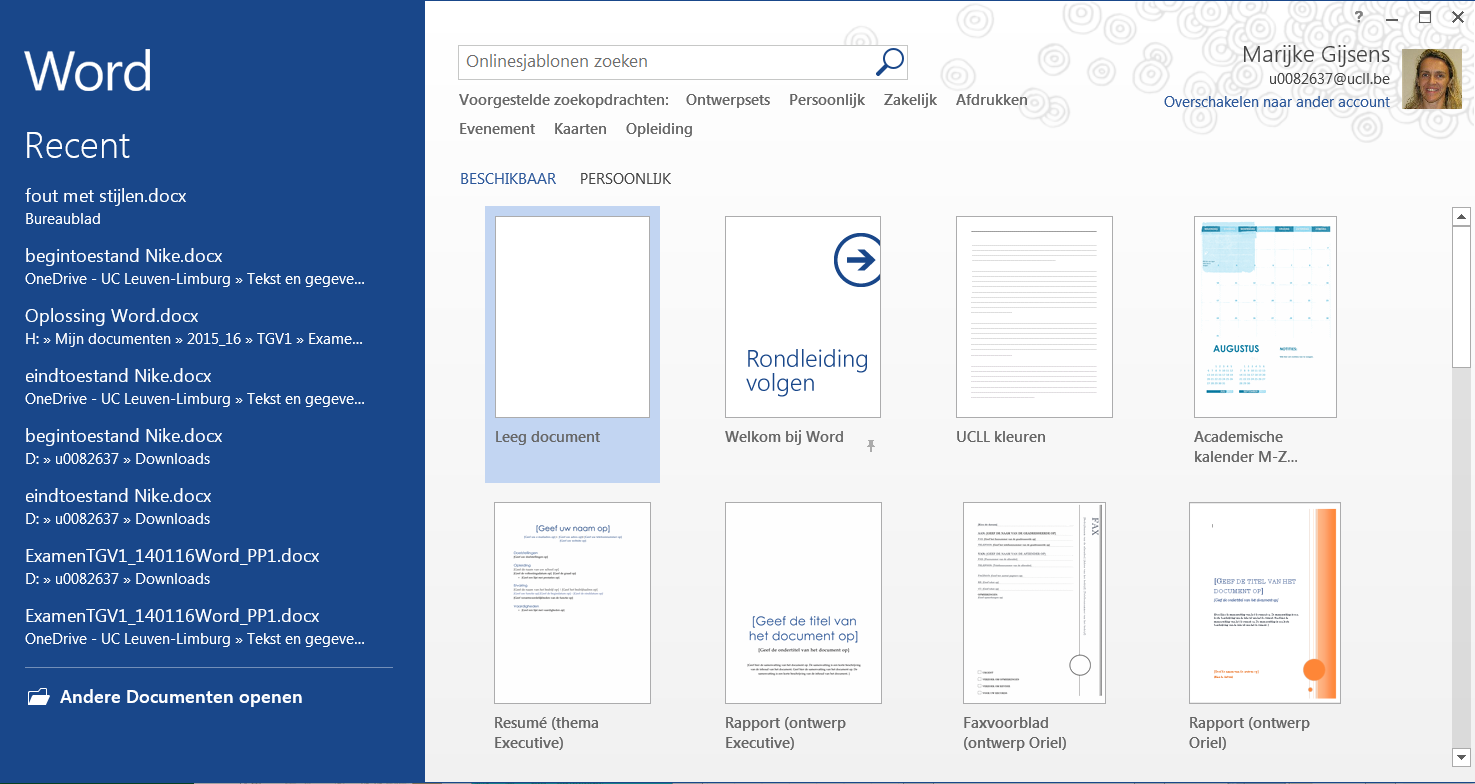
Task: Click Overschakelen naar ander account link
Action: click(x=1276, y=102)
